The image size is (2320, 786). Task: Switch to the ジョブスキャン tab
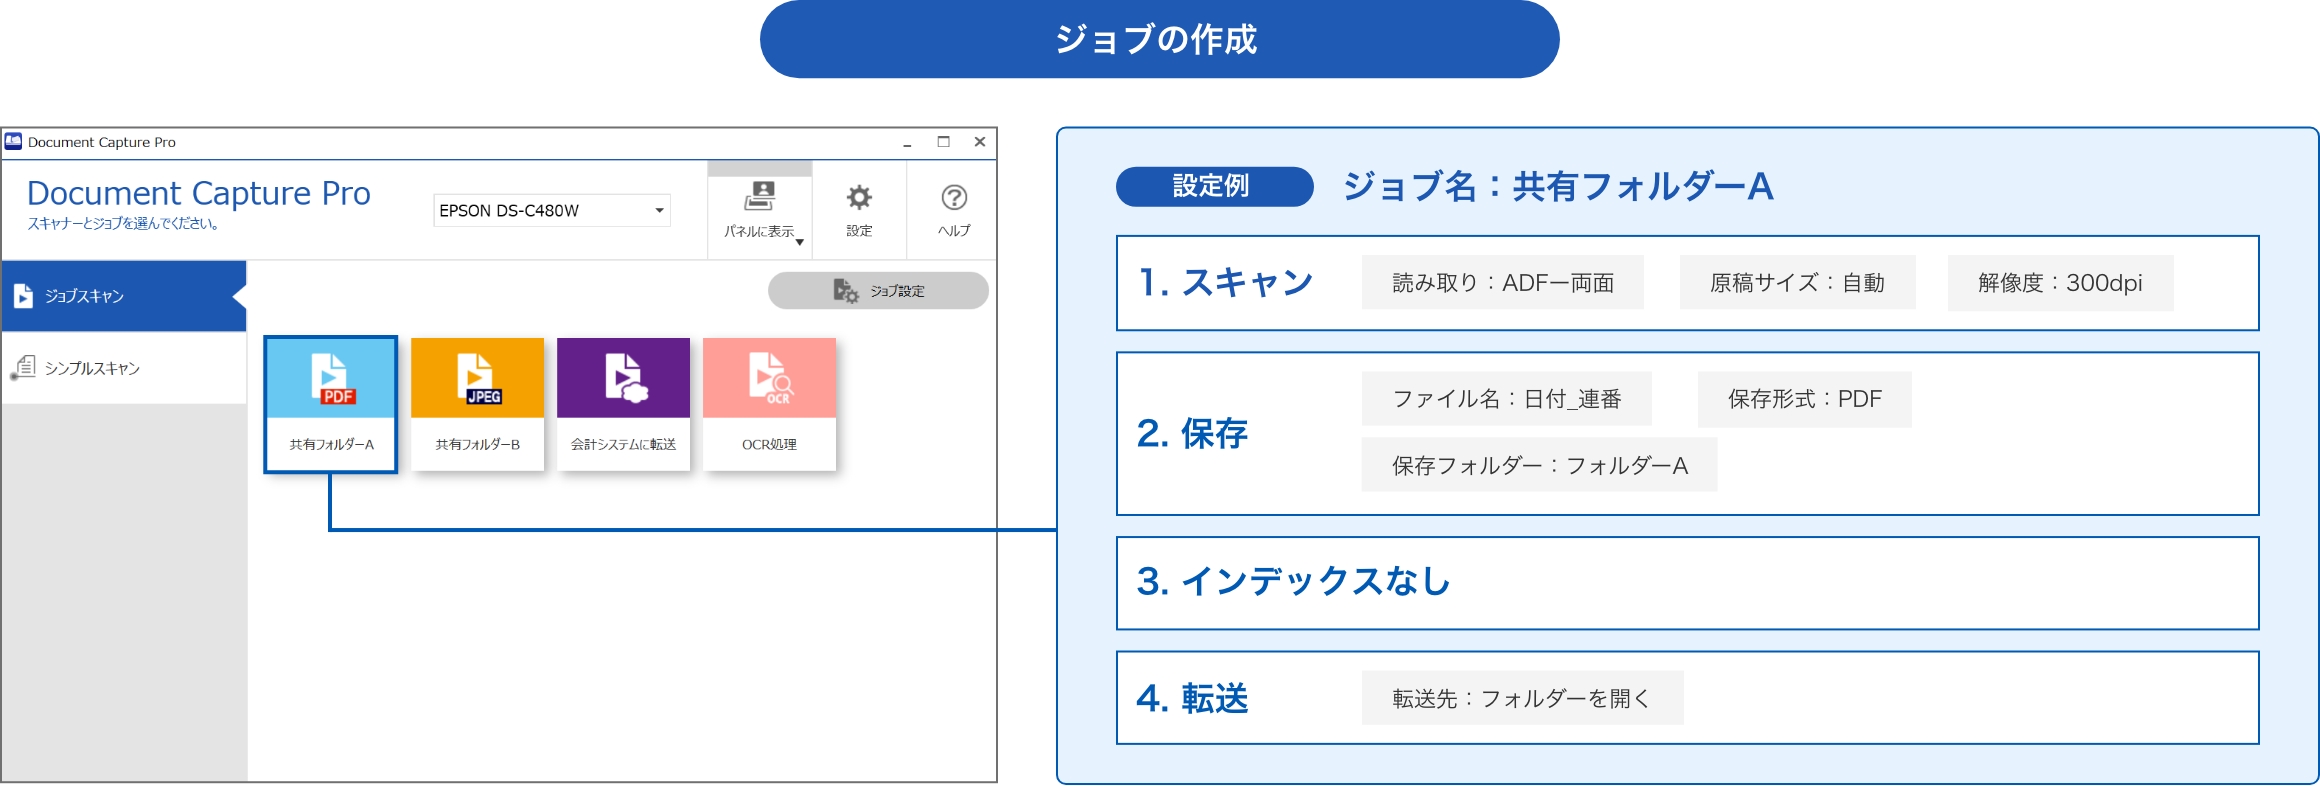[x=124, y=296]
